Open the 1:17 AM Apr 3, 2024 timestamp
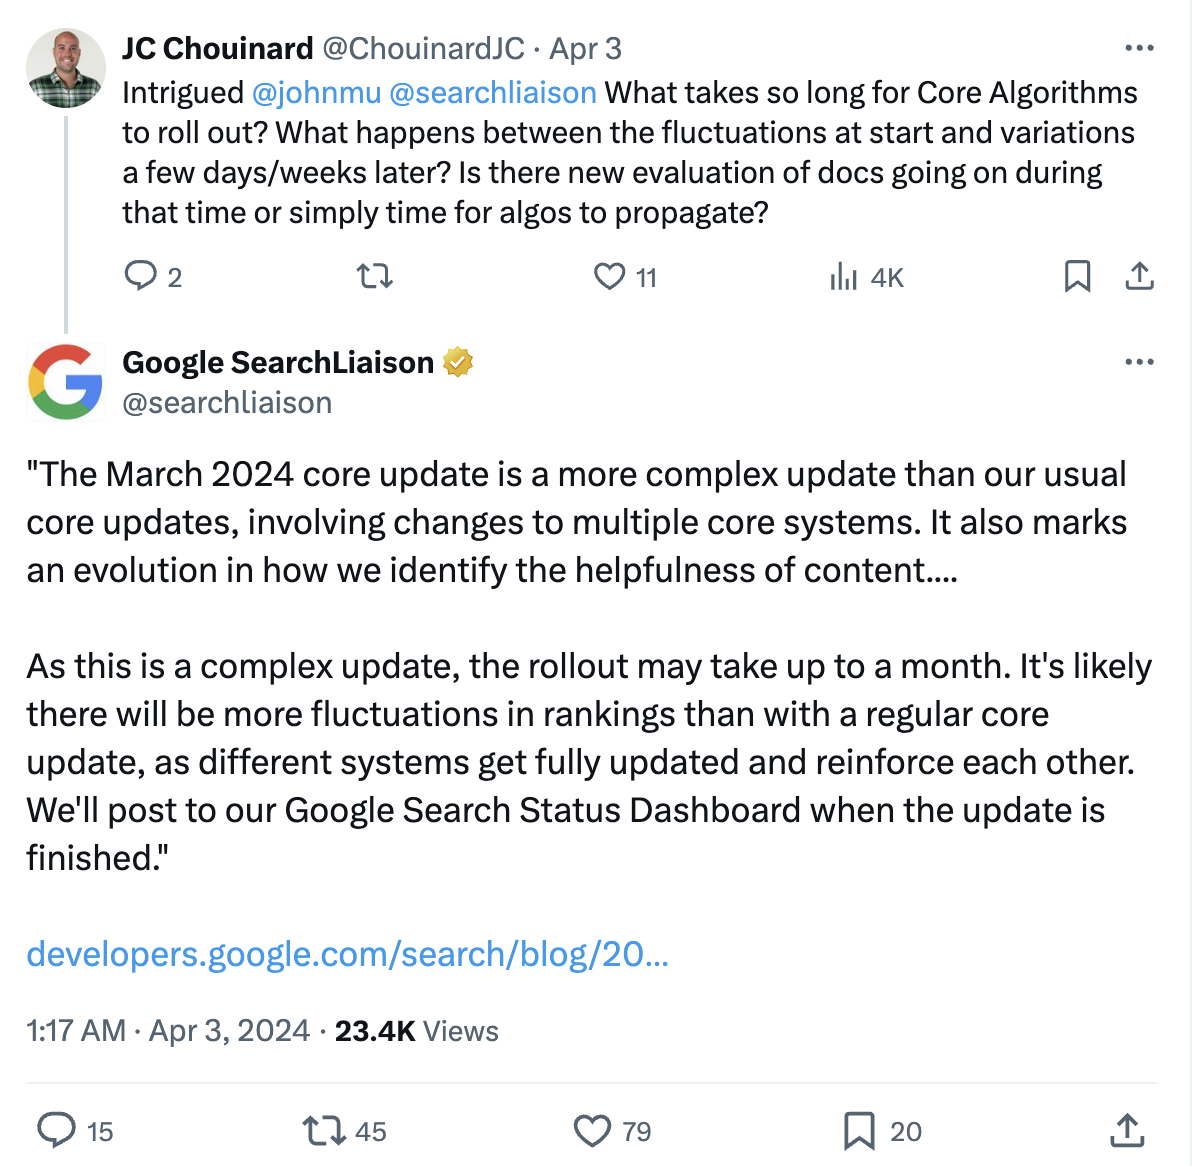 (x=168, y=1031)
